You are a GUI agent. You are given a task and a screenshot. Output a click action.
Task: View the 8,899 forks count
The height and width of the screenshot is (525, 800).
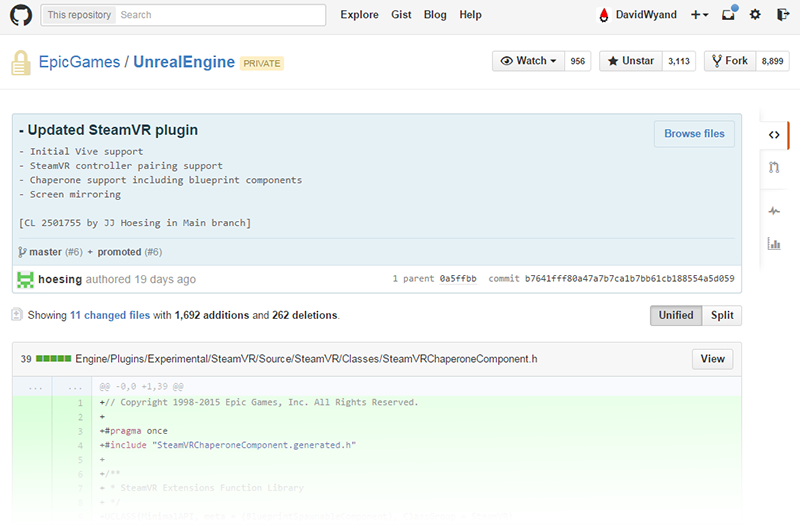click(x=772, y=61)
